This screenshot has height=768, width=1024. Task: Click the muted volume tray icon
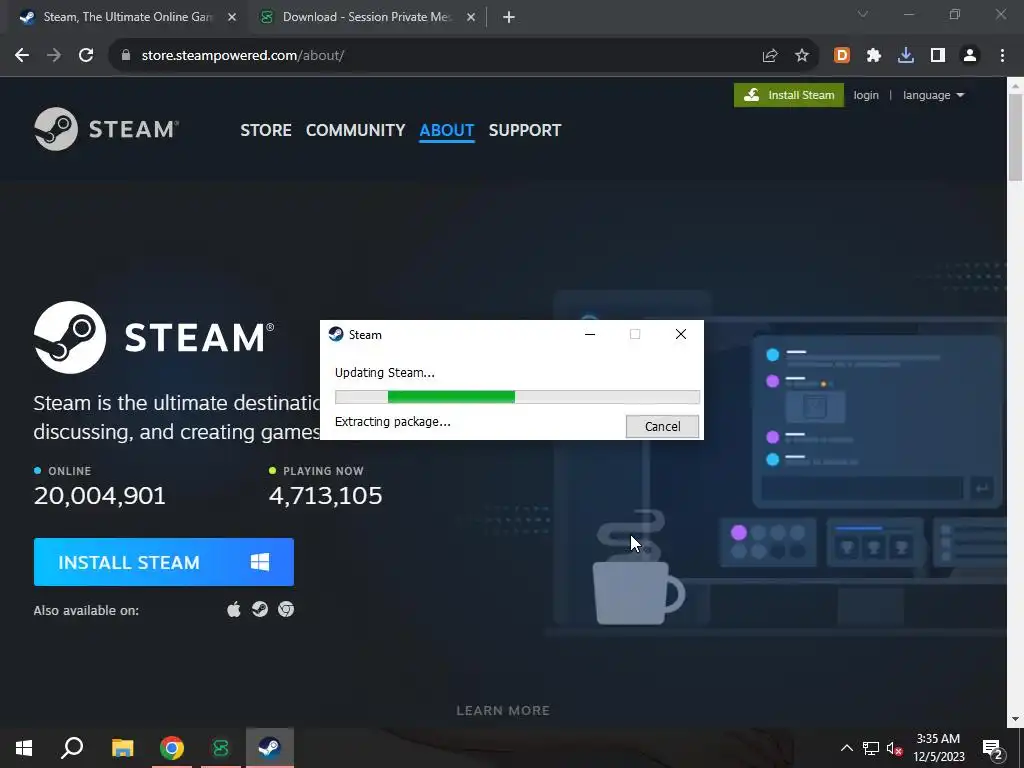point(894,748)
